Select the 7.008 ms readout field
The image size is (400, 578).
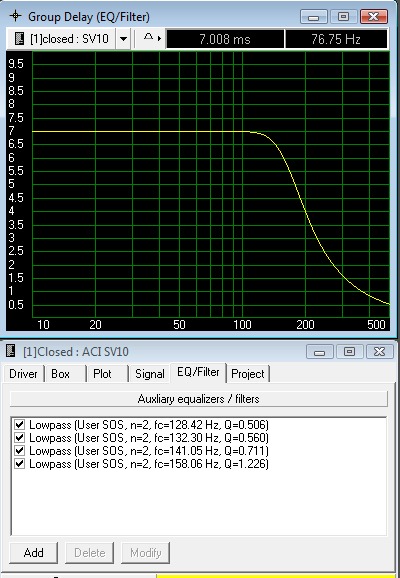coord(225,39)
